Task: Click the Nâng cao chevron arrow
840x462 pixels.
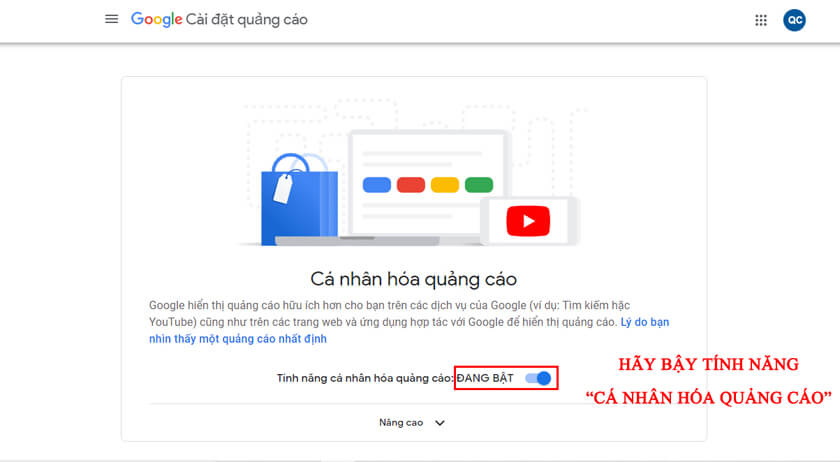Action: (x=440, y=423)
